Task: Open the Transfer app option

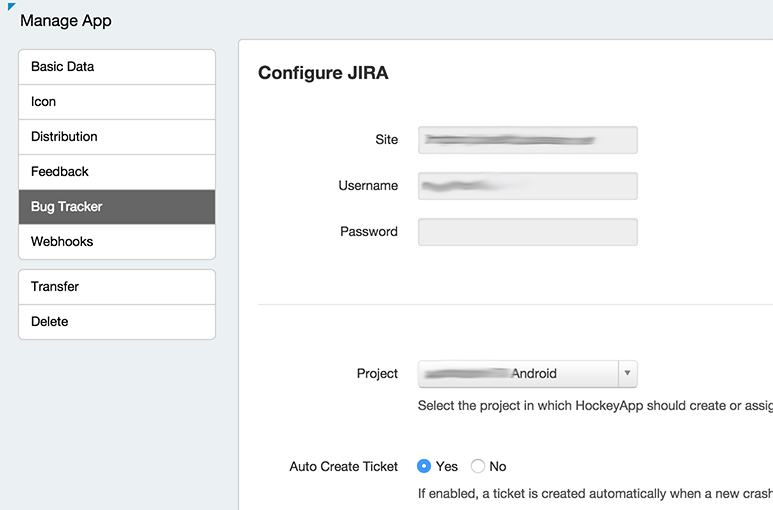Action: pos(117,287)
